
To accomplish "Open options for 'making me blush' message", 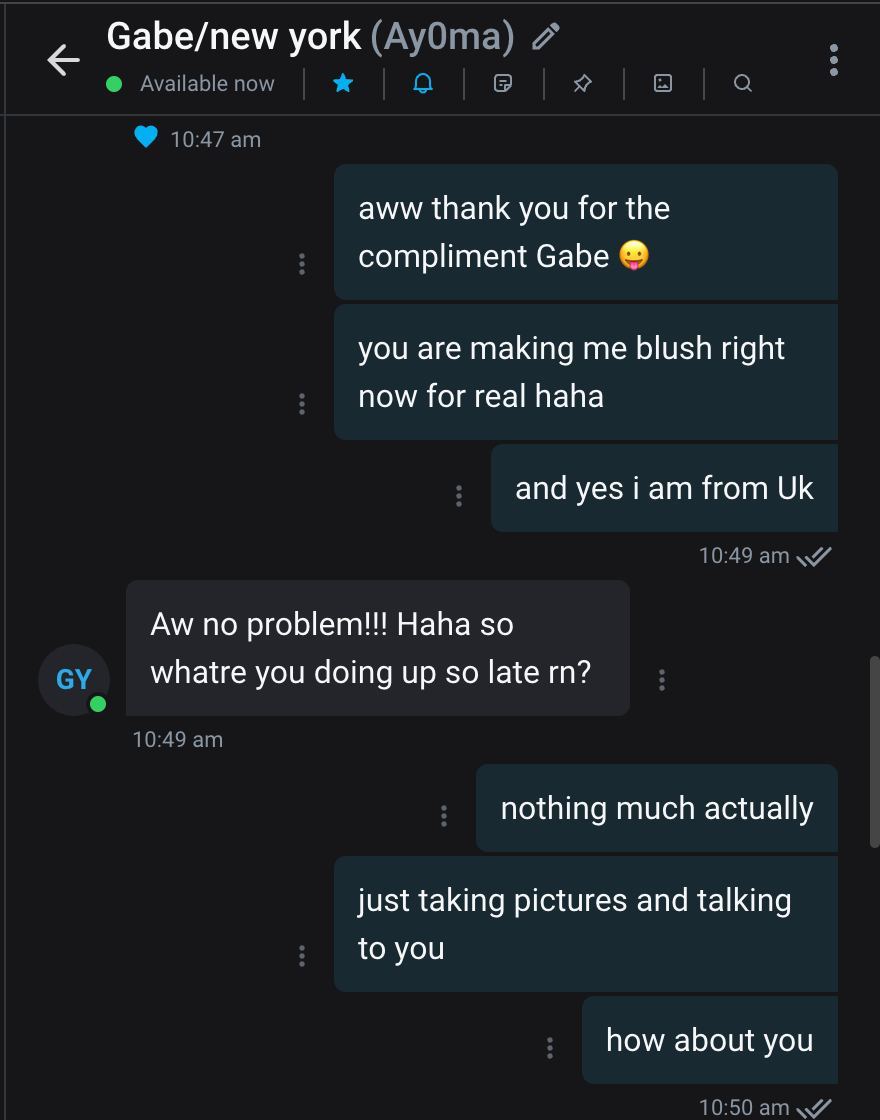I will click(x=302, y=404).
